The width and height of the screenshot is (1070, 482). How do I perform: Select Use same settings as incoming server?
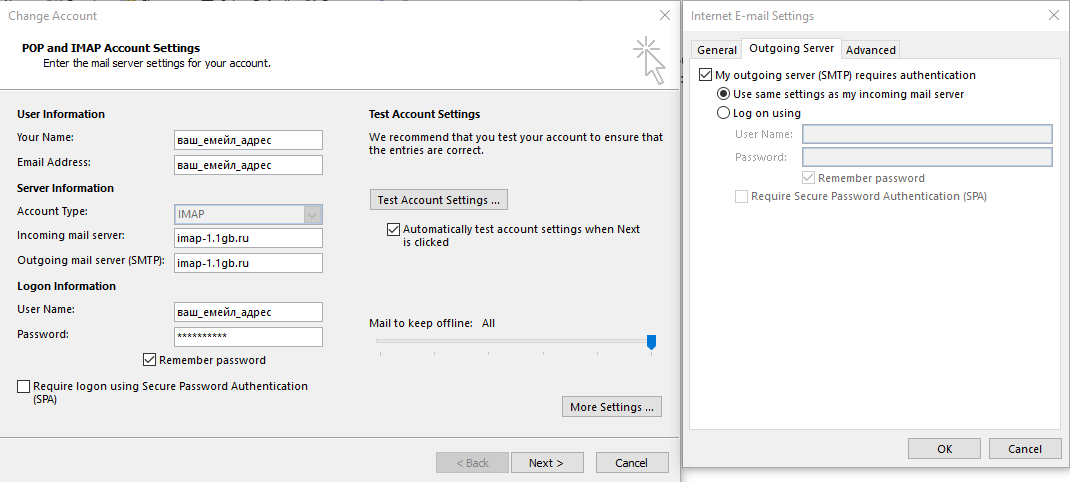pyautogui.click(x=724, y=94)
